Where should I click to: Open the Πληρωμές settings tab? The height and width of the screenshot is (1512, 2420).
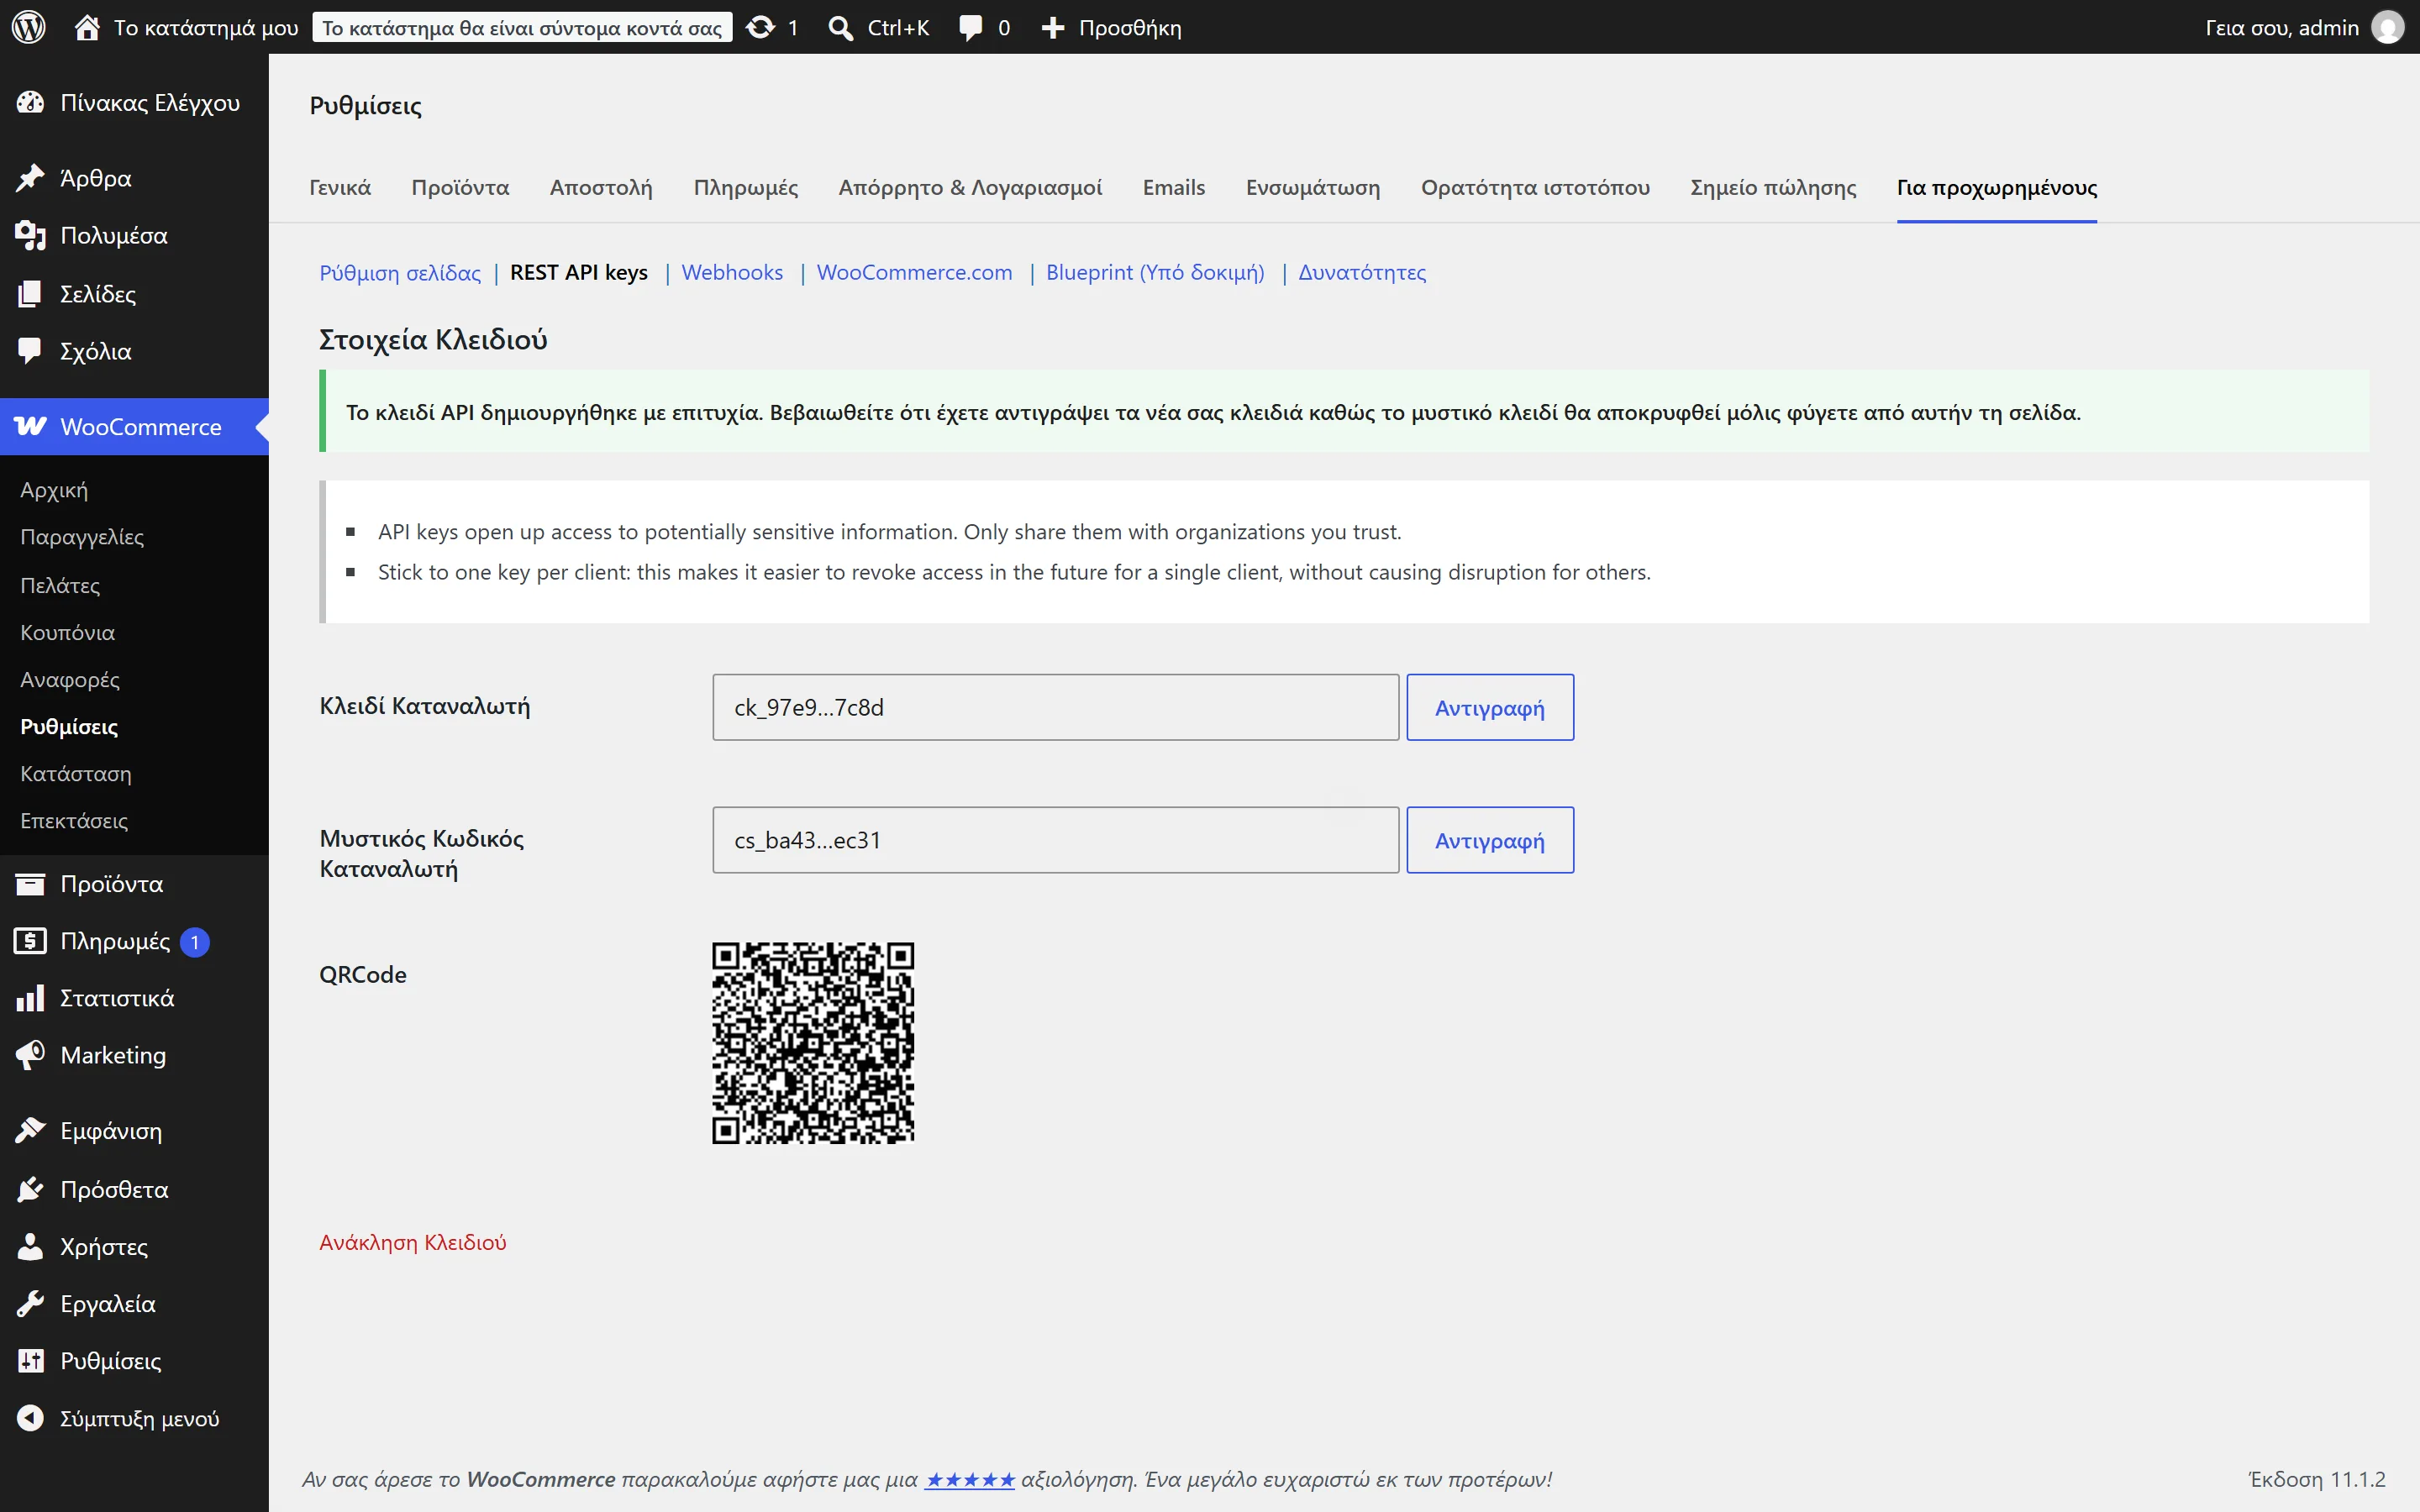click(746, 187)
